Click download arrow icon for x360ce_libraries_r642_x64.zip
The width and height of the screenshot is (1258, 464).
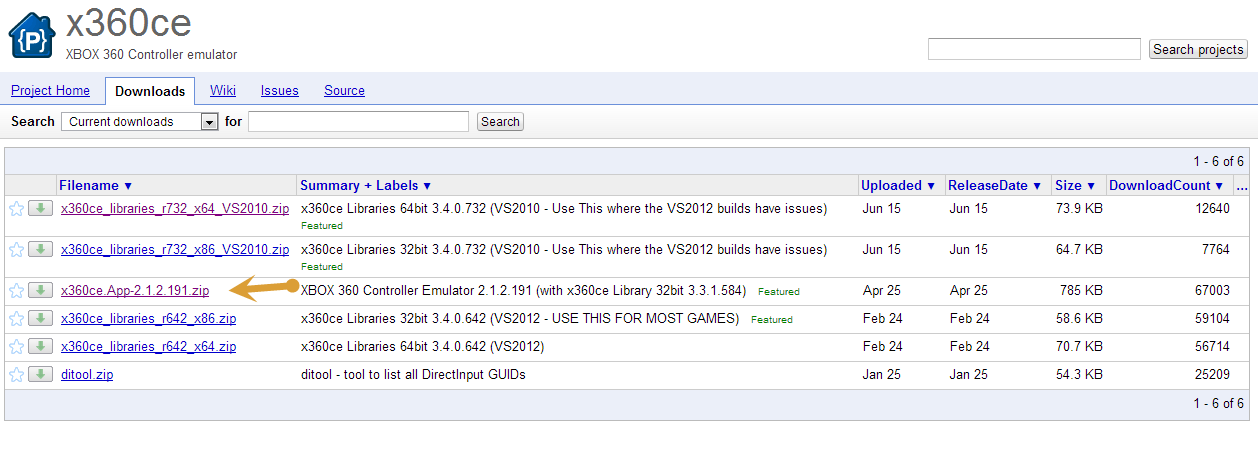pyautogui.click(x=41, y=347)
